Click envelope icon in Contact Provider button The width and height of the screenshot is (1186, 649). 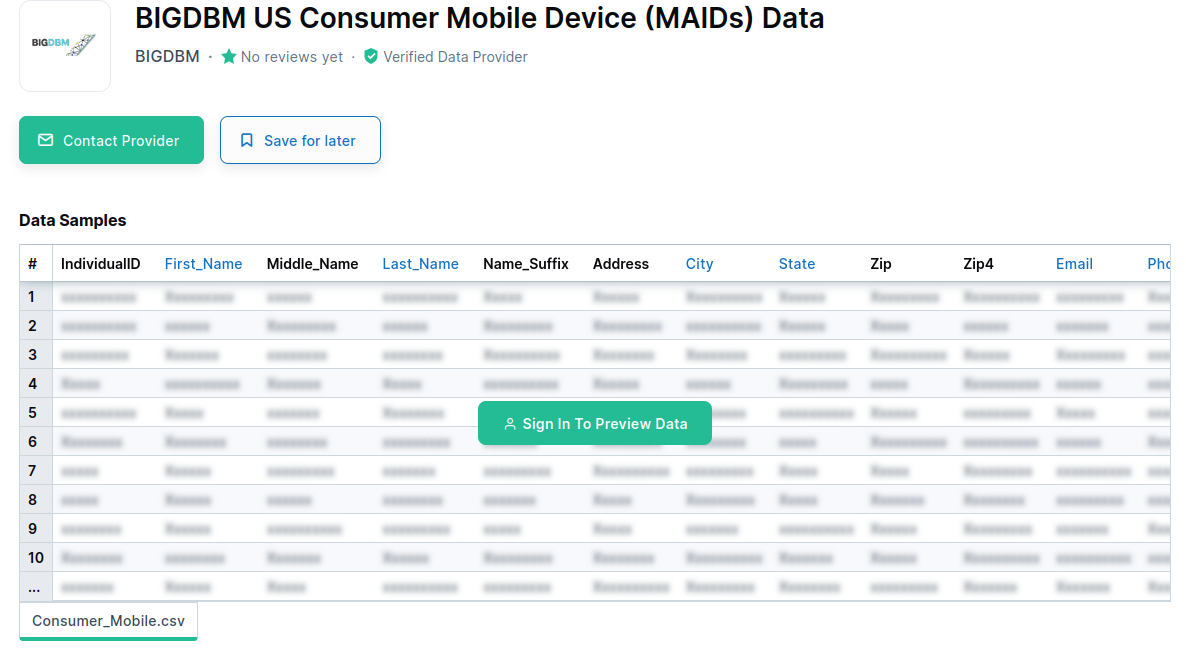pos(45,140)
